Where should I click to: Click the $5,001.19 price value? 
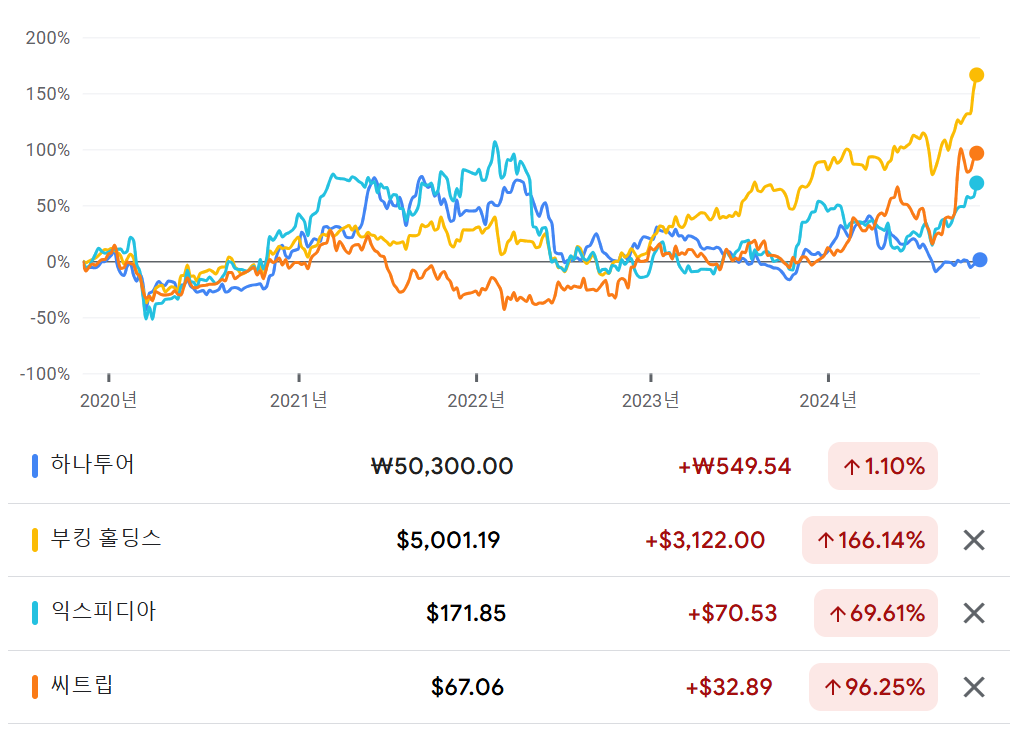tap(448, 540)
